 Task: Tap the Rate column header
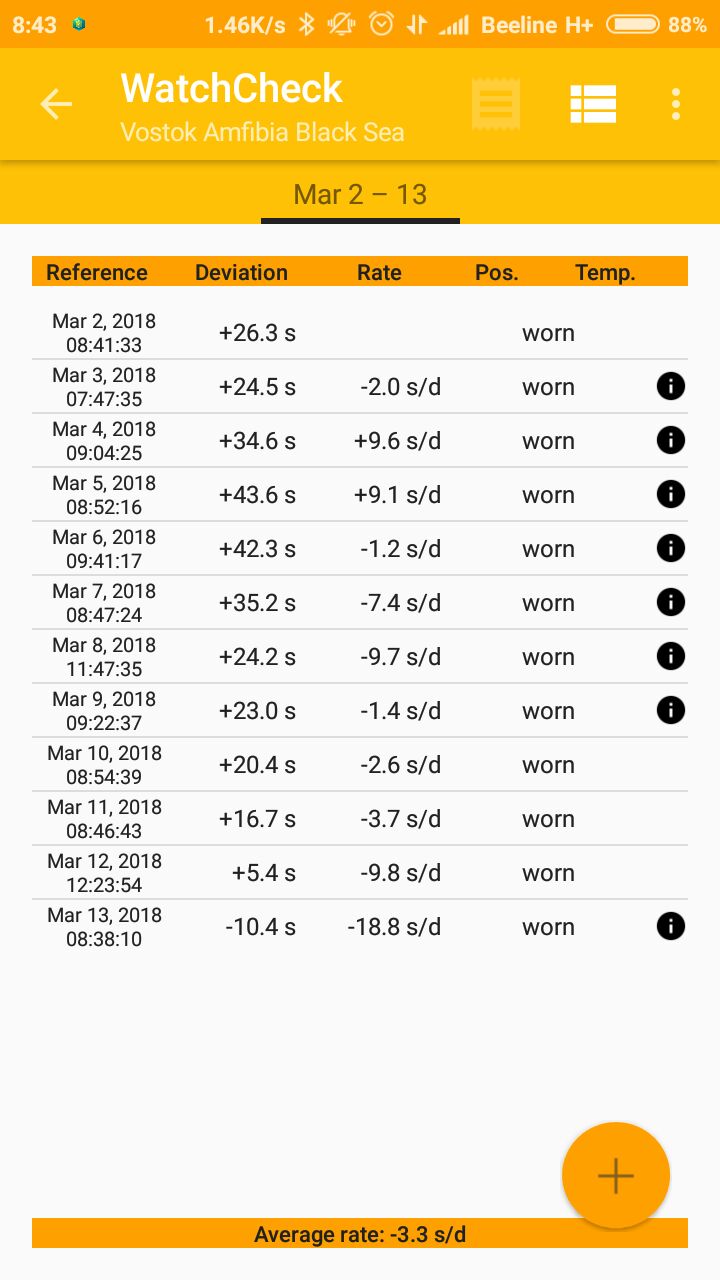coord(379,272)
